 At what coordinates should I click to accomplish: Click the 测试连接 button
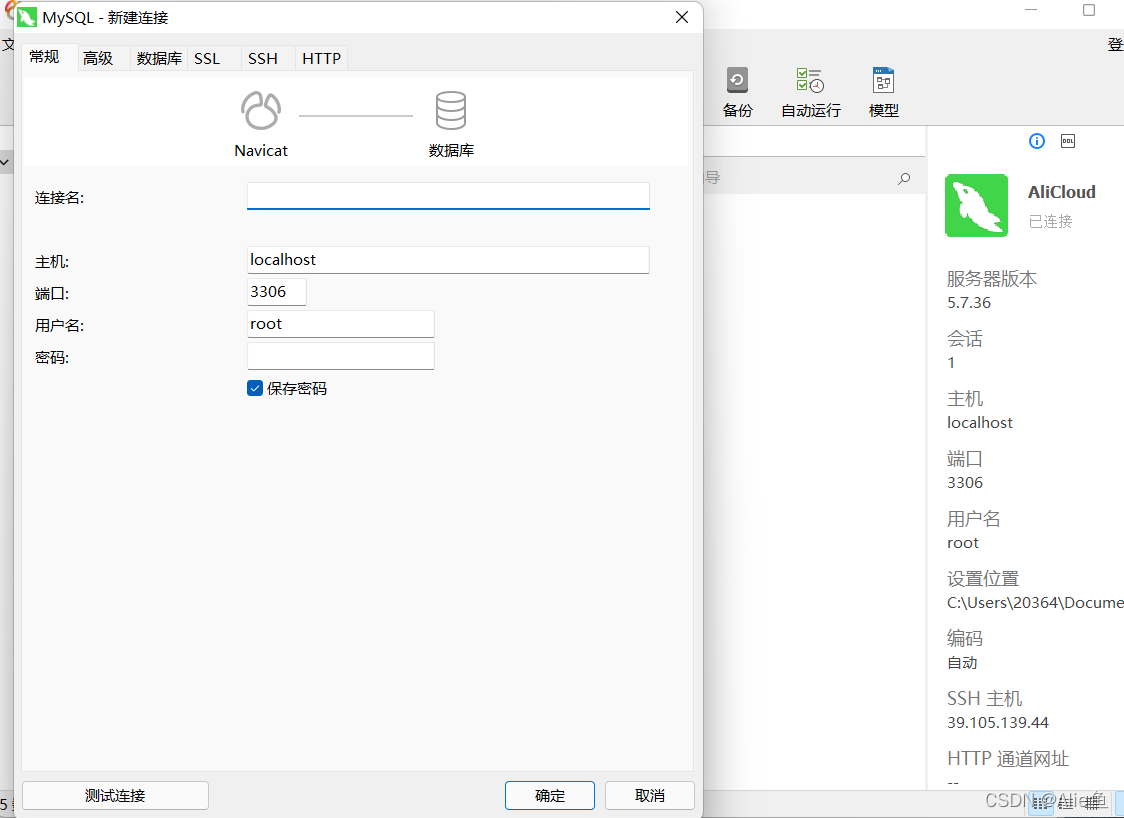115,796
